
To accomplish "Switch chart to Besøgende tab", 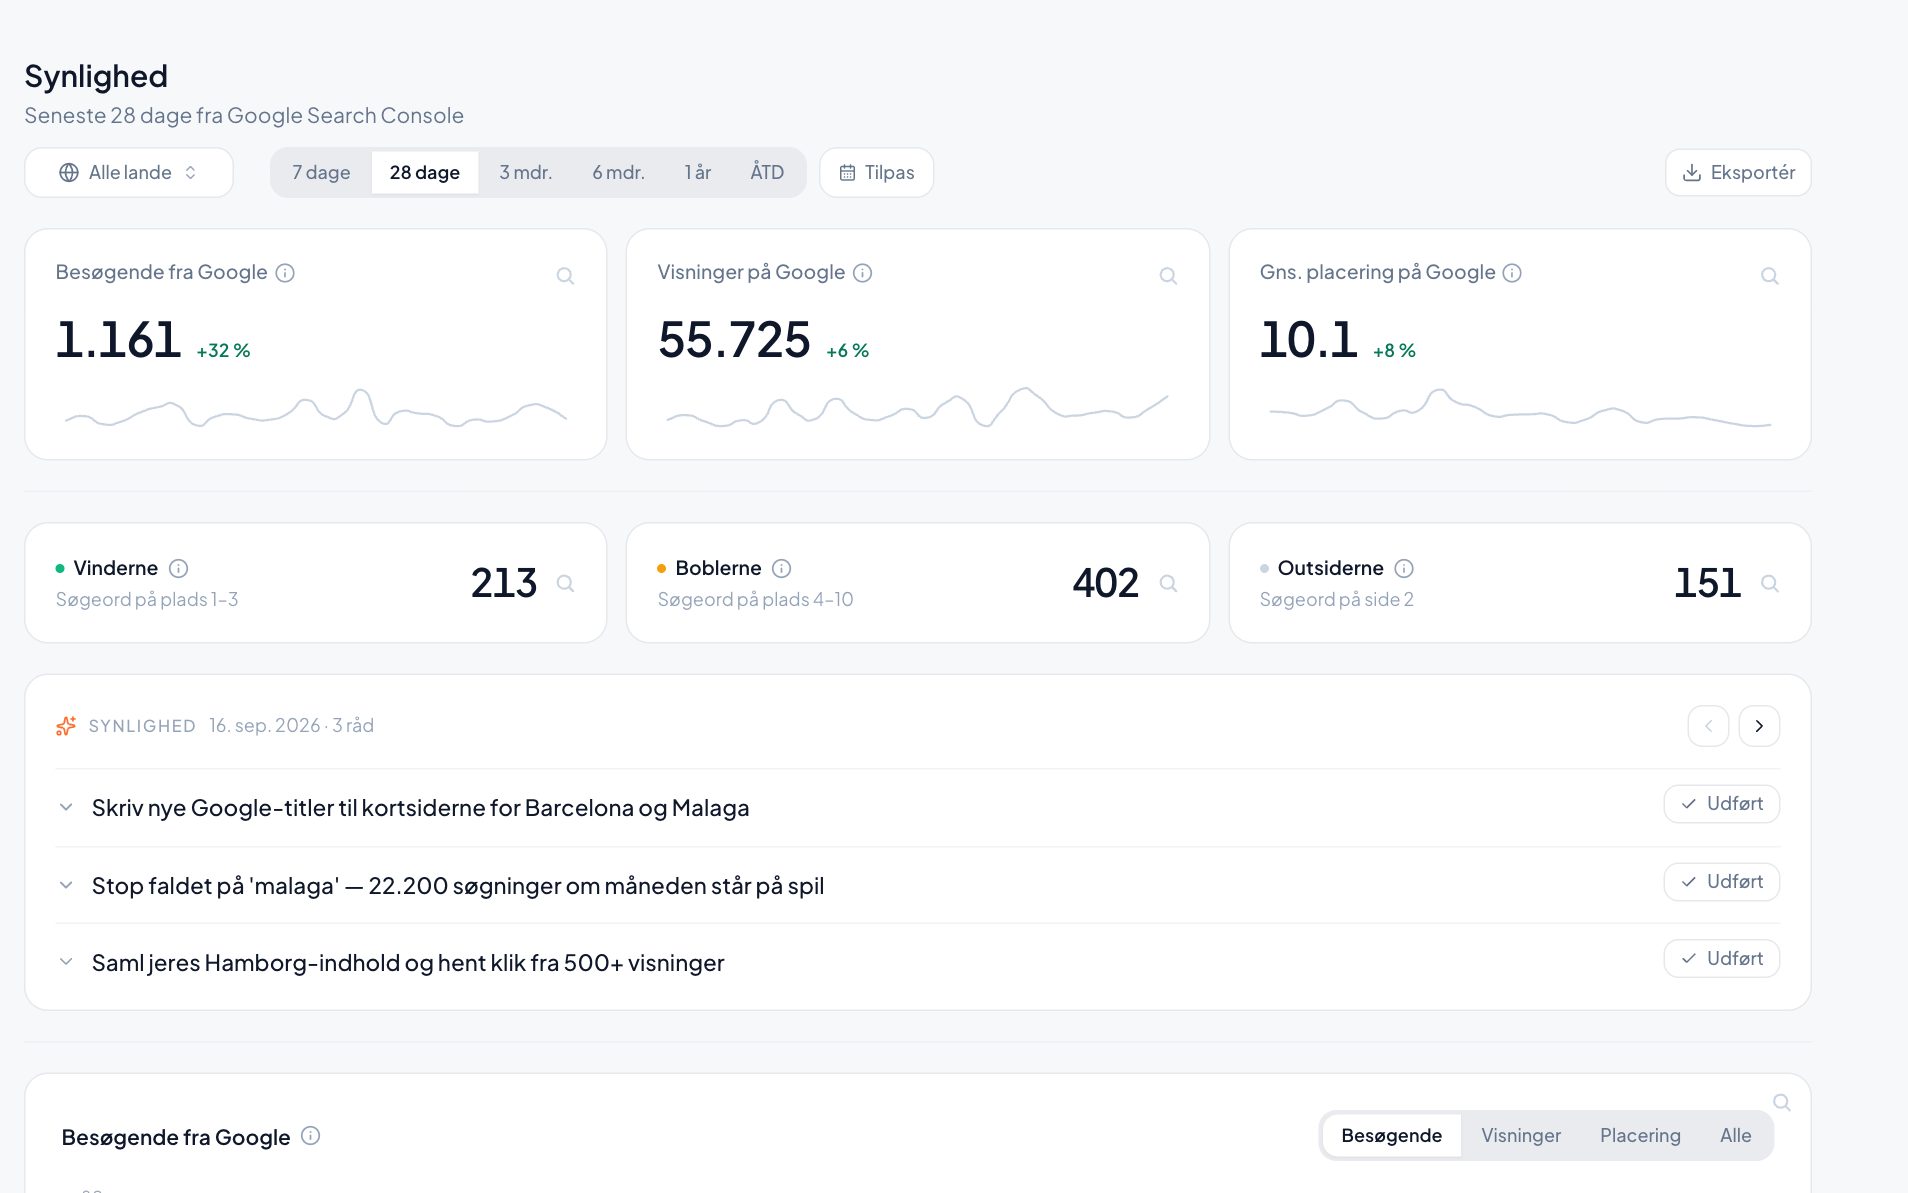I will pyautogui.click(x=1391, y=1136).
